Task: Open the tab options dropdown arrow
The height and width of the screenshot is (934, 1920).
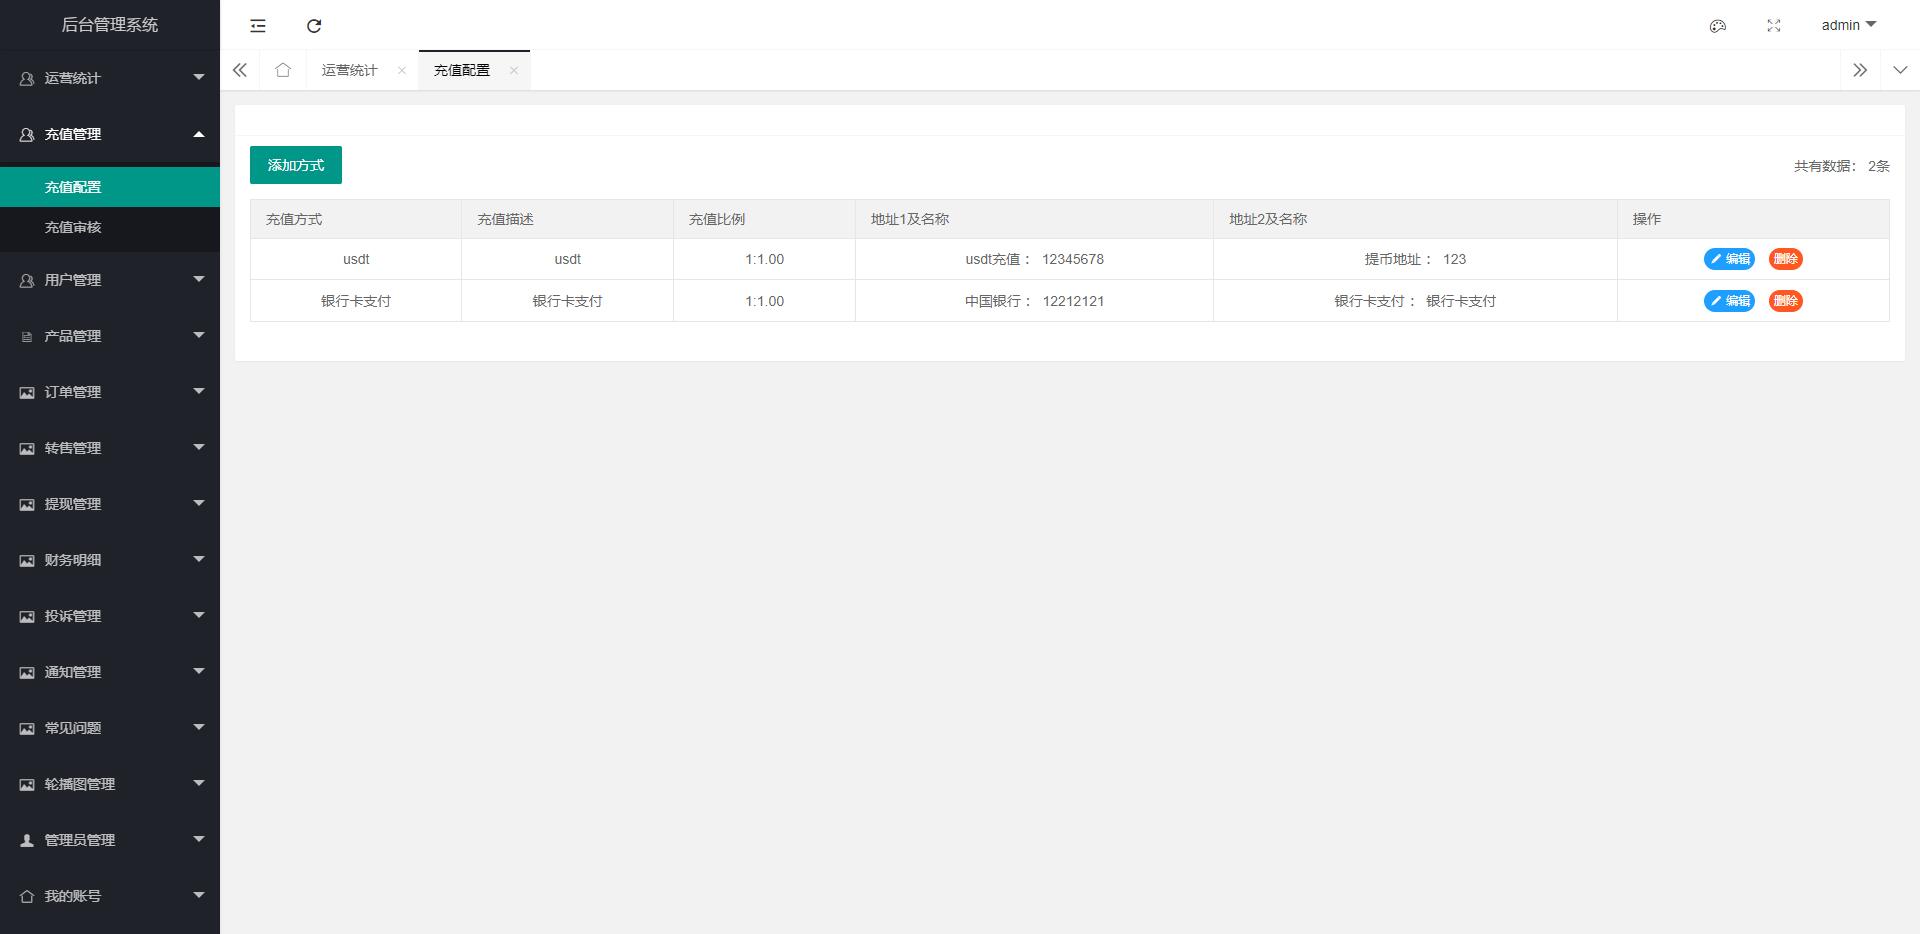Action: tap(1900, 70)
